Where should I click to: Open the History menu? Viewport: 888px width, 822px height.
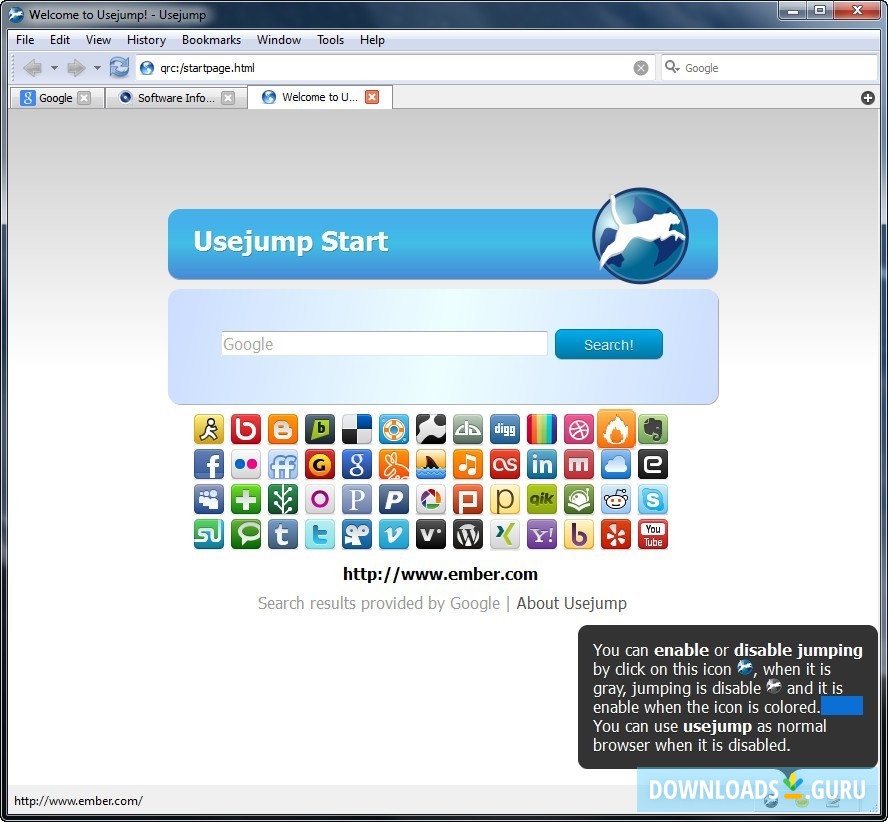click(146, 40)
